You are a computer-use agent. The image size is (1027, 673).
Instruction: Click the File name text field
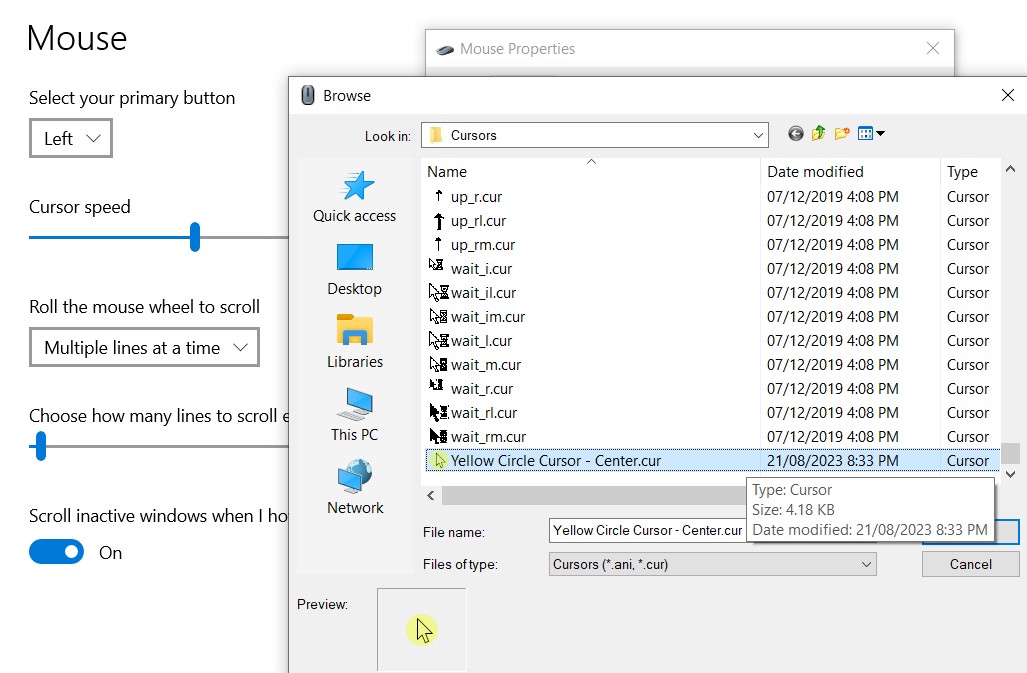pos(647,531)
